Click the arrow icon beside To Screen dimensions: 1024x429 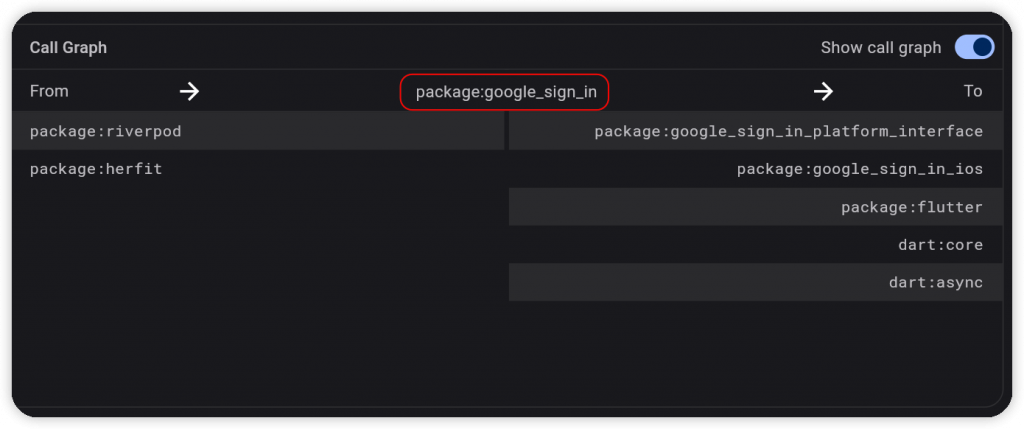[824, 91]
